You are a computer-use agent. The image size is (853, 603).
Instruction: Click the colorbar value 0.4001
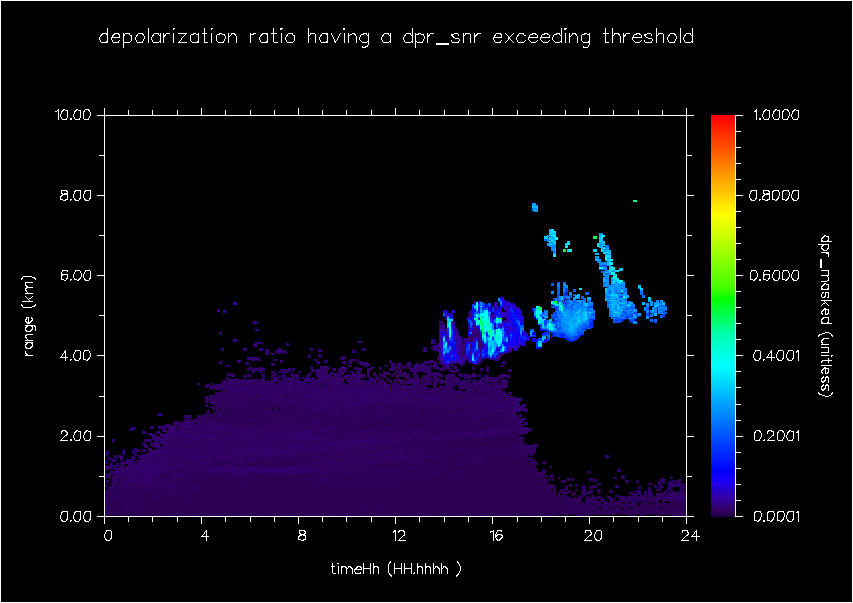(776, 356)
